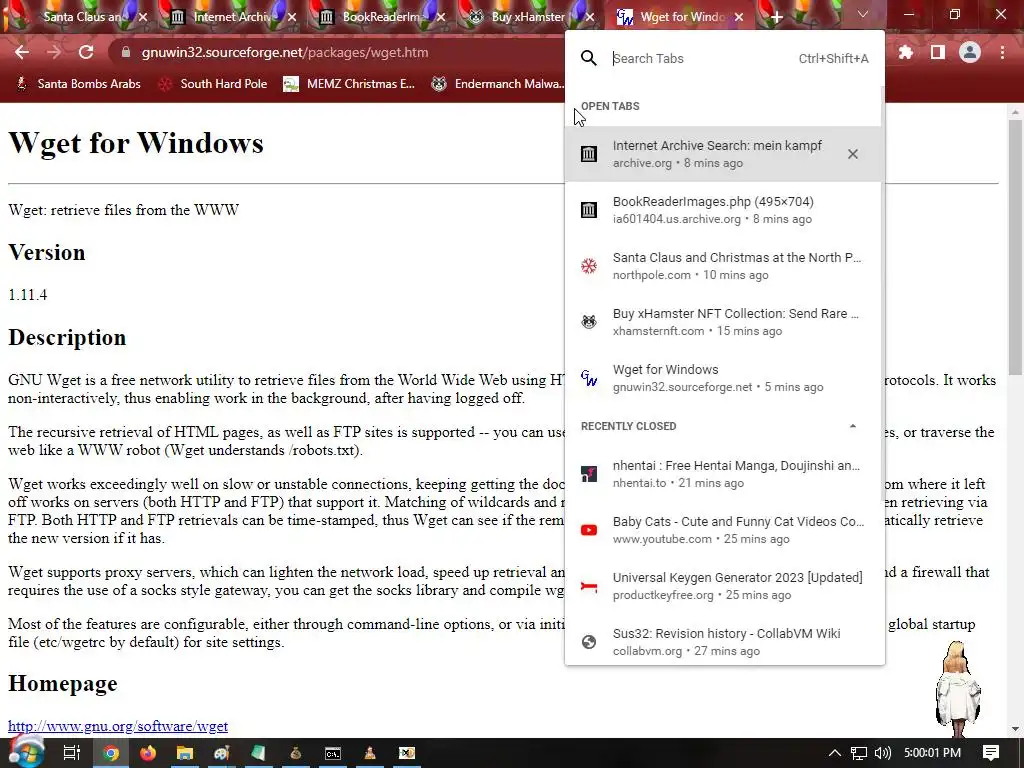Switch to Internet Archive Search: mein kampf entry

(723, 154)
